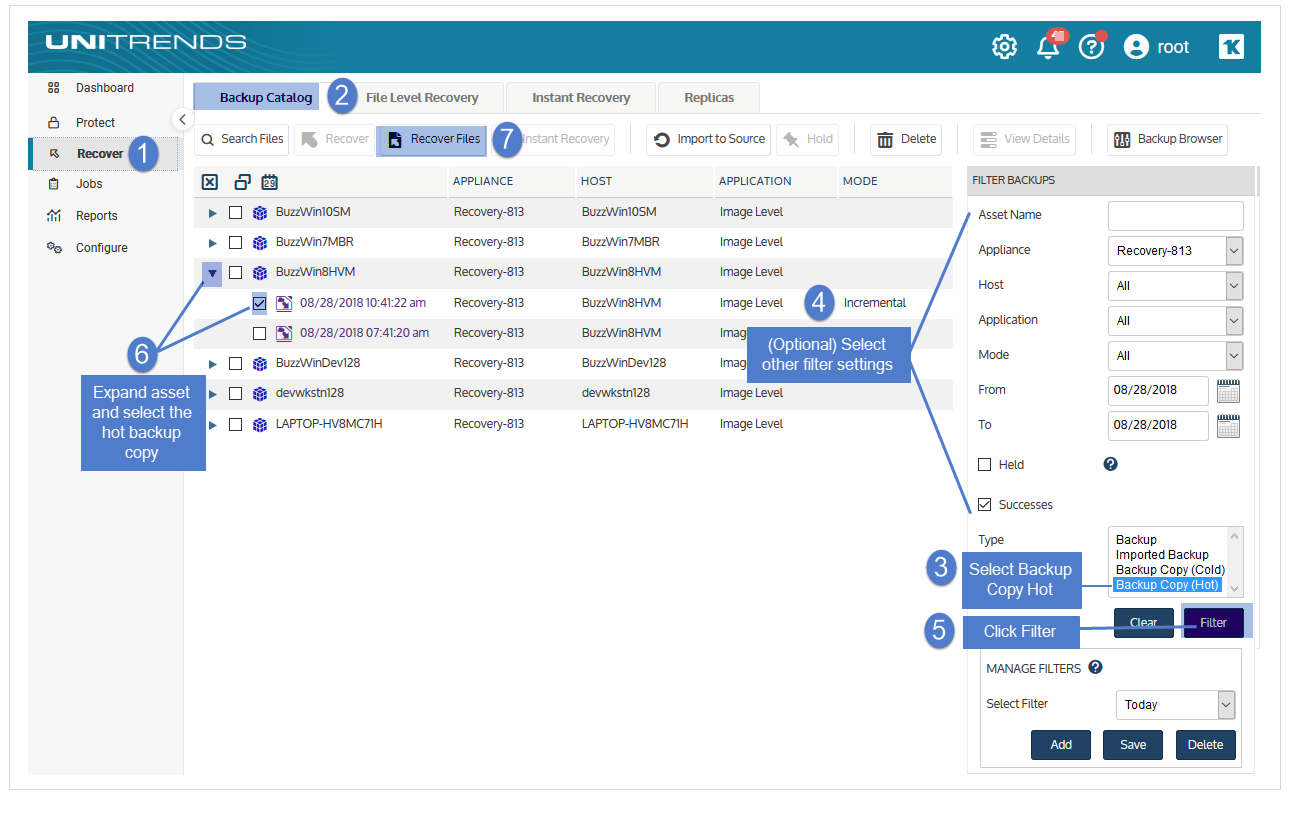Open the From date calendar picker
The image size is (1307, 813).
click(1228, 390)
